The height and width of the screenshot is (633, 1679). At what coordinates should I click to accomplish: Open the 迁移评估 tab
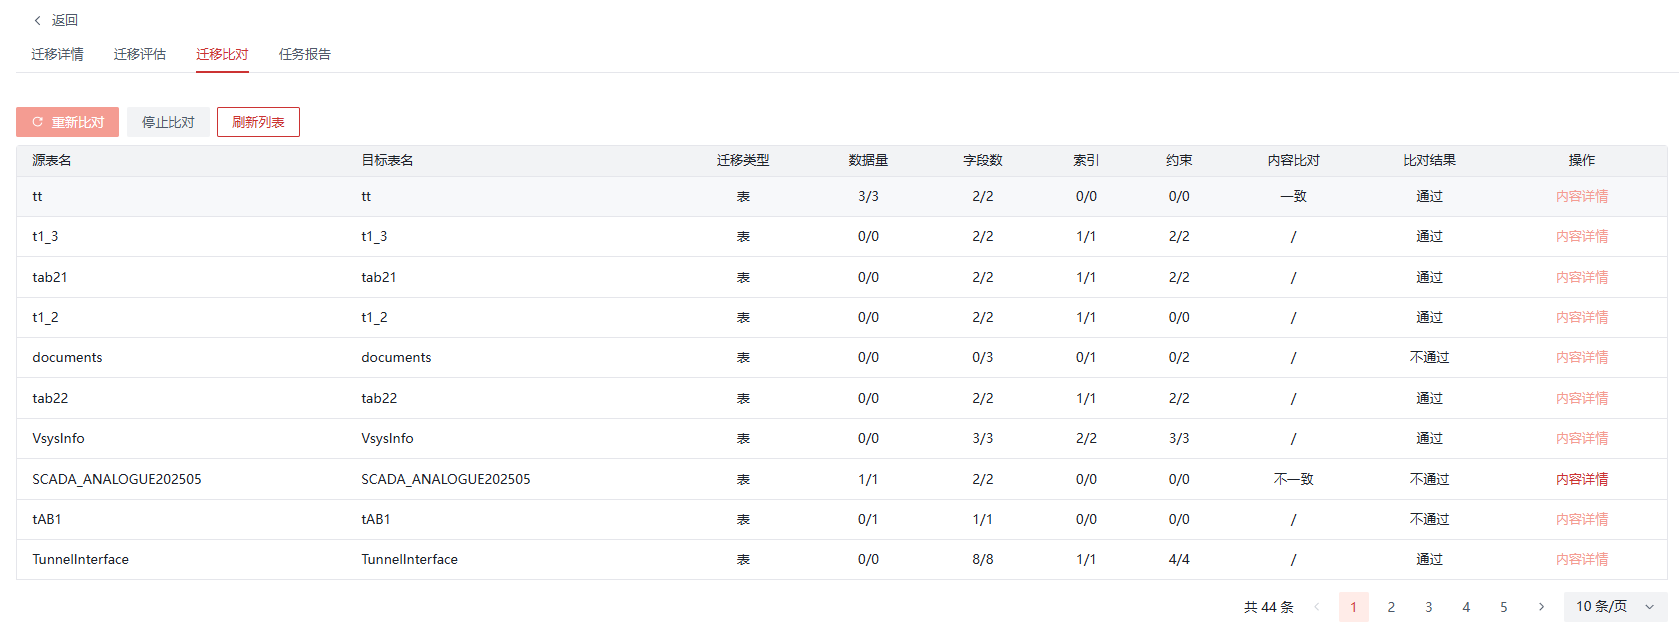coord(140,54)
